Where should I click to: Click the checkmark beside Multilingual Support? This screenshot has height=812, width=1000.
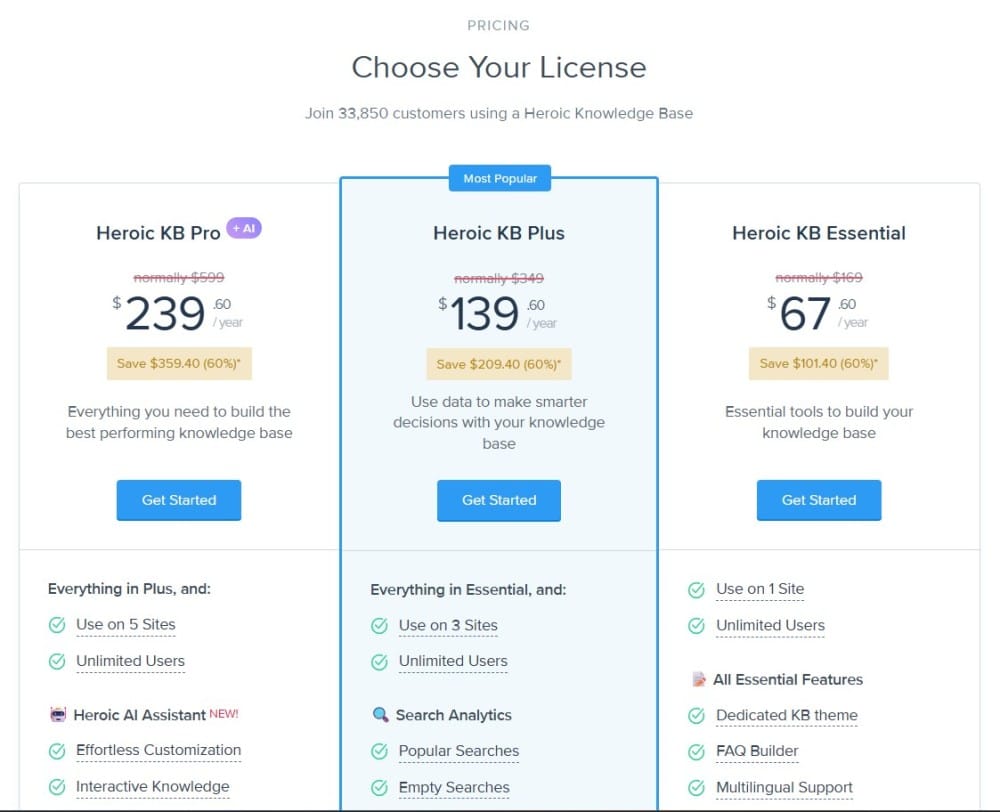pos(696,787)
